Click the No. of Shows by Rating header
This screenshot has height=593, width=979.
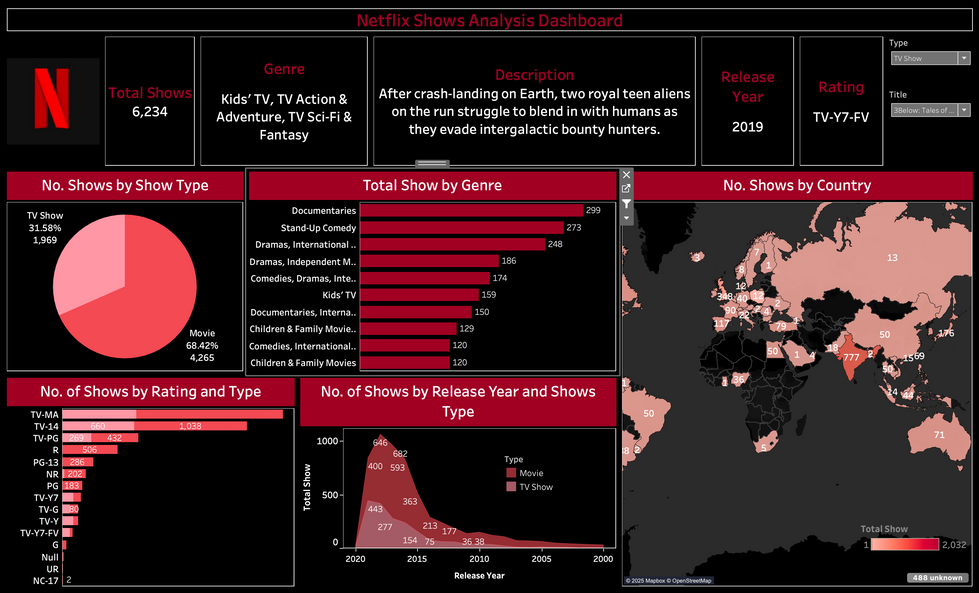pyautogui.click(x=150, y=391)
